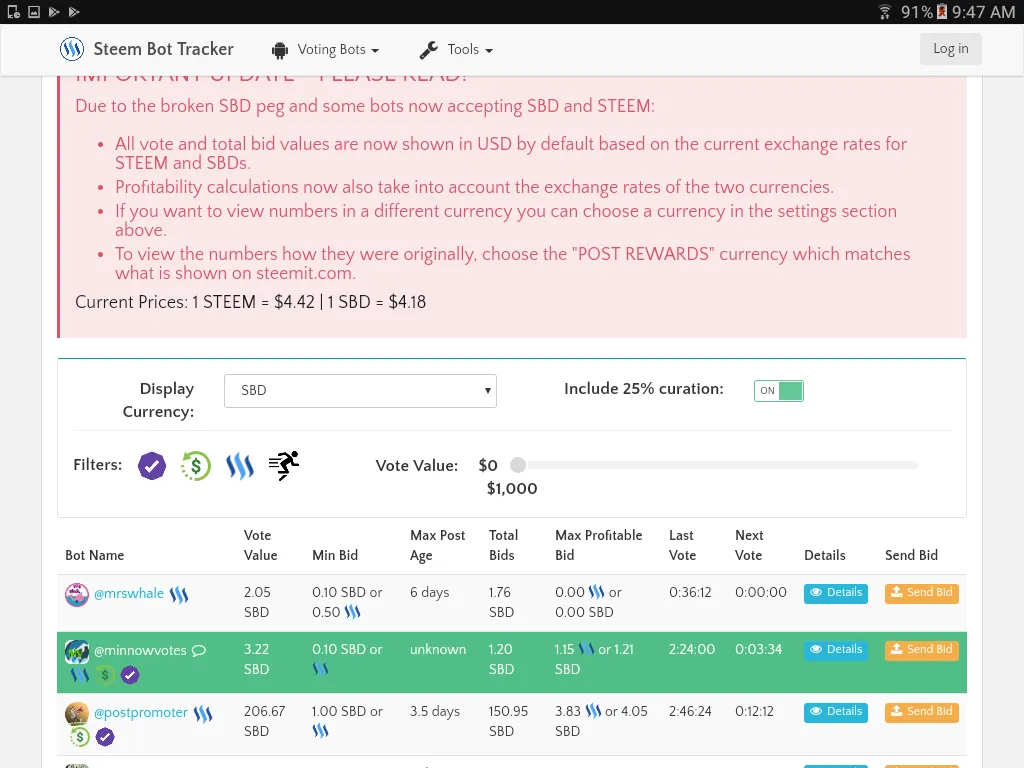Viewport: 1024px width, 768px height.
Task: Click Details button for @minnowvotes
Action: (x=835, y=650)
